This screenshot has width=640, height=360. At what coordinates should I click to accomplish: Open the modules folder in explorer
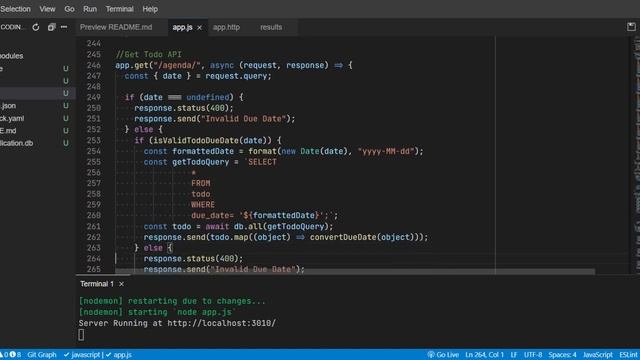[11, 56]
